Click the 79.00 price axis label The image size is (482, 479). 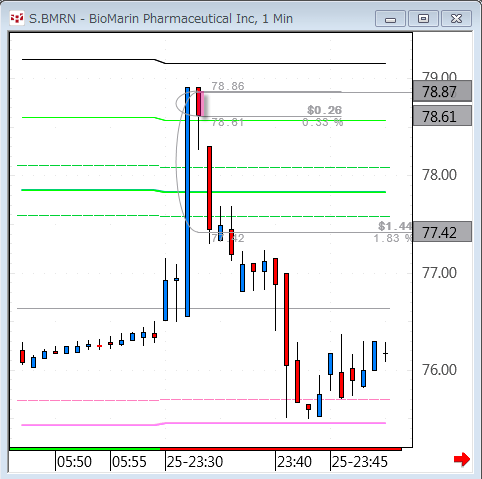pyautogui.click(x=439, y=76)
